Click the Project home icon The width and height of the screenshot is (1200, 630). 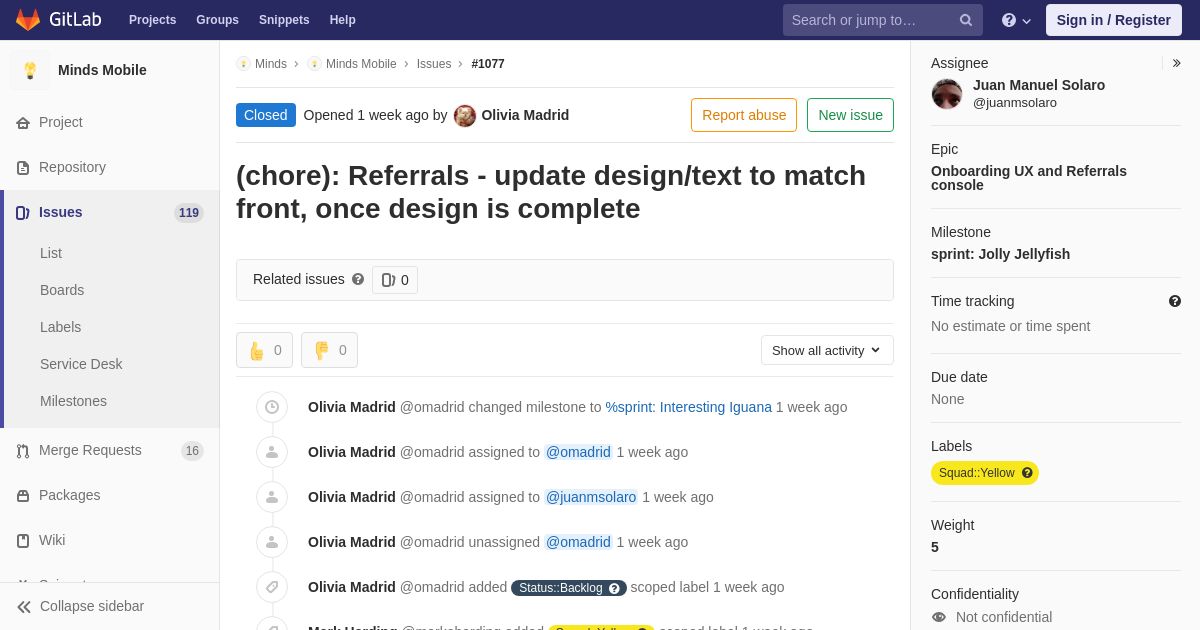tap(23, 123)
